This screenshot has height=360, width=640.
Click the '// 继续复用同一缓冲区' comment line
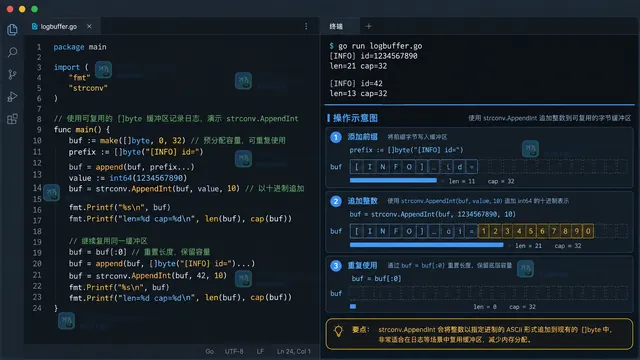[108, 241]
